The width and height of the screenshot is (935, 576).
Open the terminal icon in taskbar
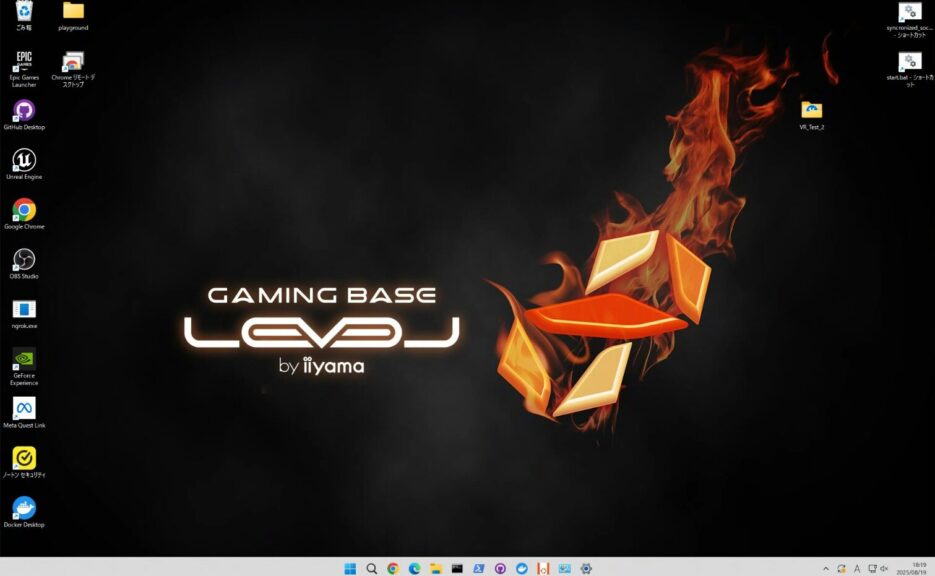[457, 568]
